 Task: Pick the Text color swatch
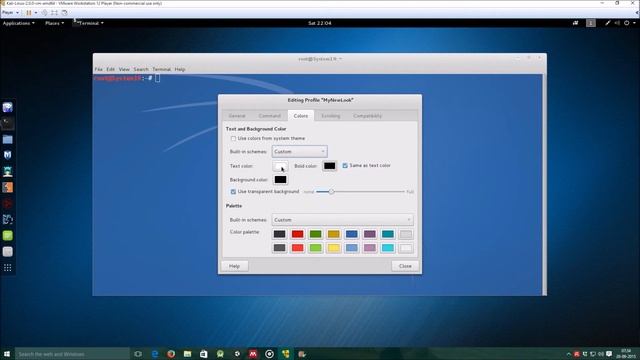click(280, 166)
